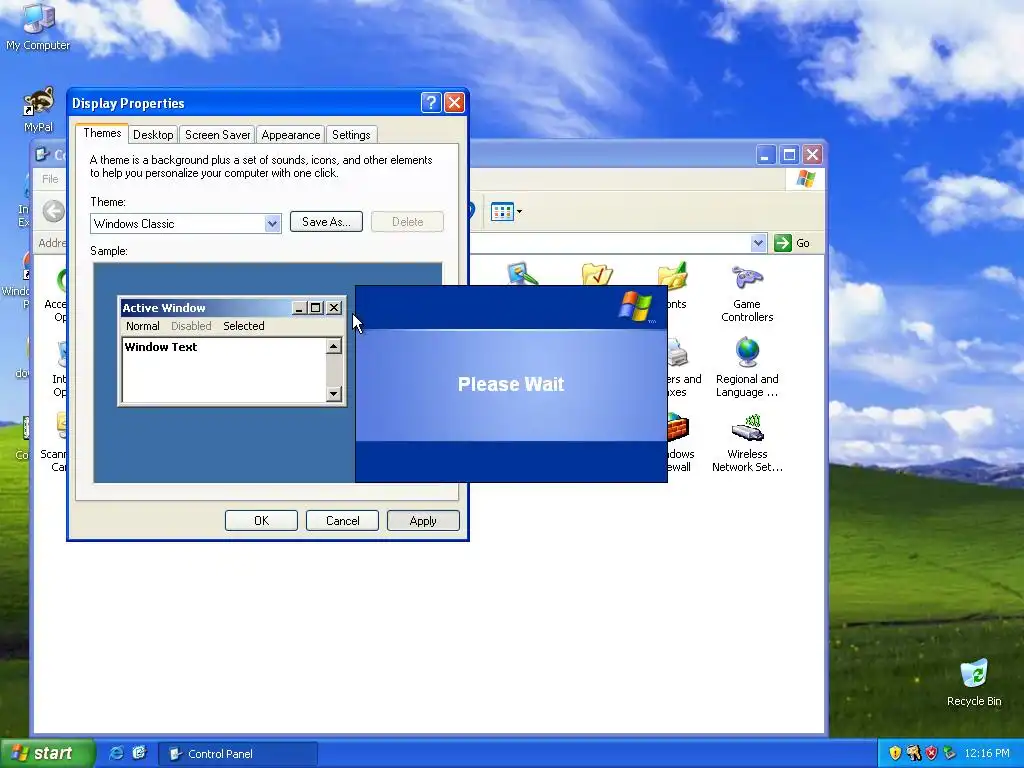Open the Appearance tab
Screen dimensions: 1024x768
[x=291, y=135]
